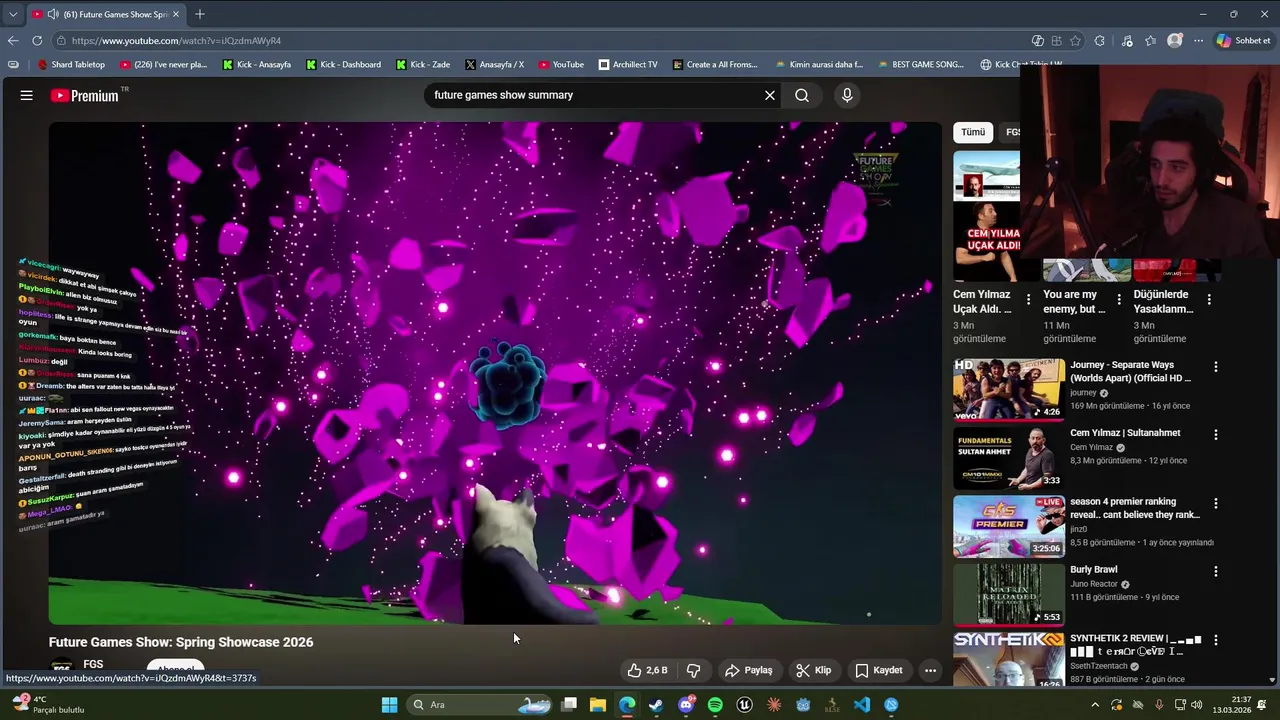Save the video with Kaydet button
Image resolution: width=1280 pixels, height=720 pixels.
[x=879, y=670]
